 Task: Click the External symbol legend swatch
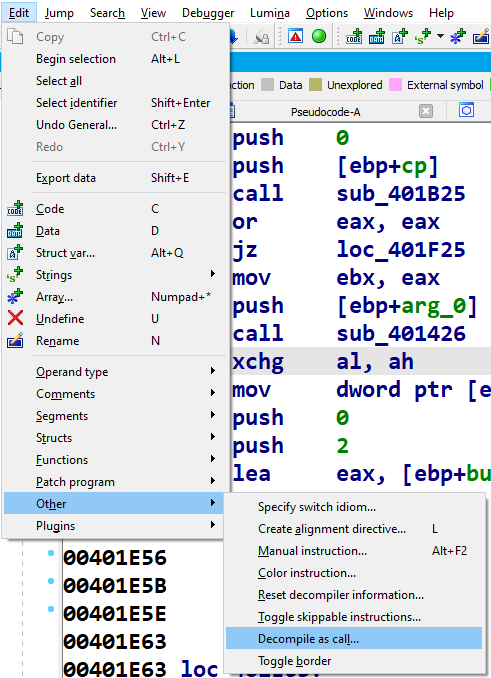[x=395, y=85]
